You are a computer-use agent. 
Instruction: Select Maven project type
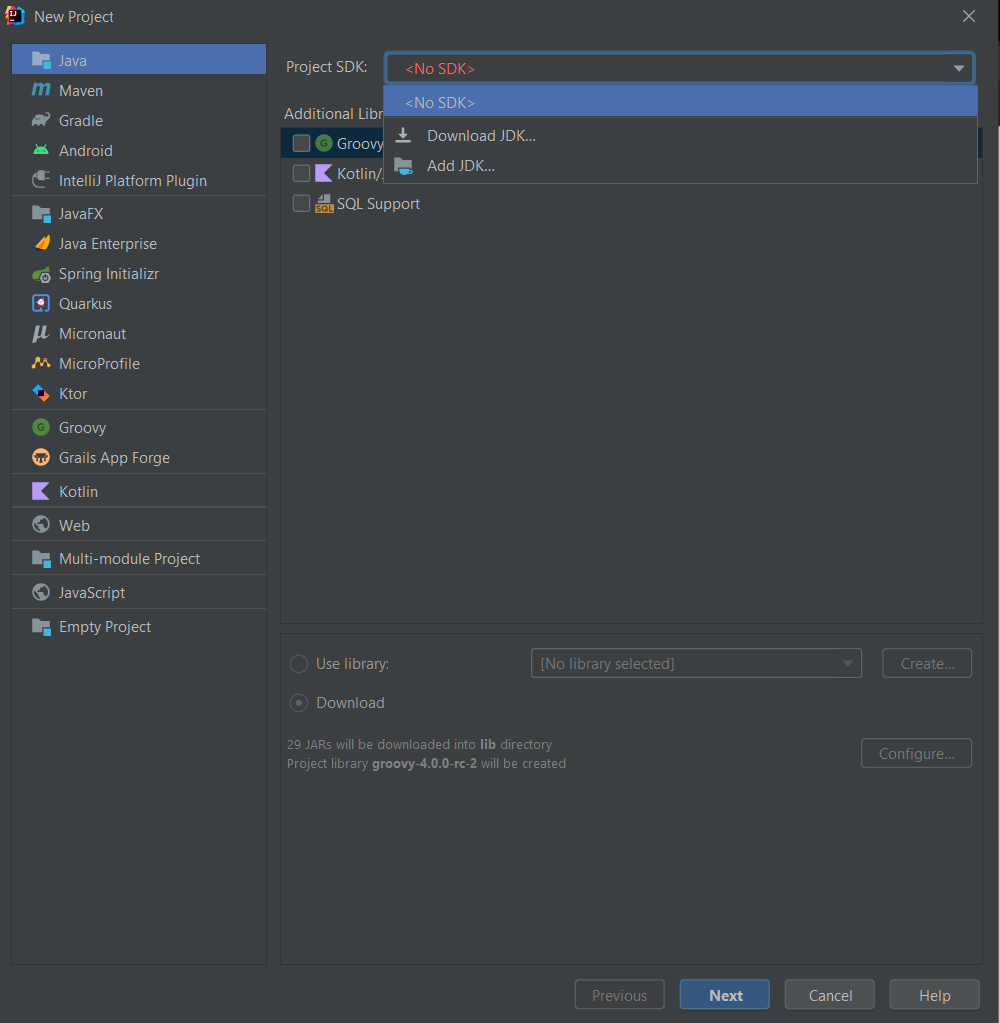click(x=139, y=90)
